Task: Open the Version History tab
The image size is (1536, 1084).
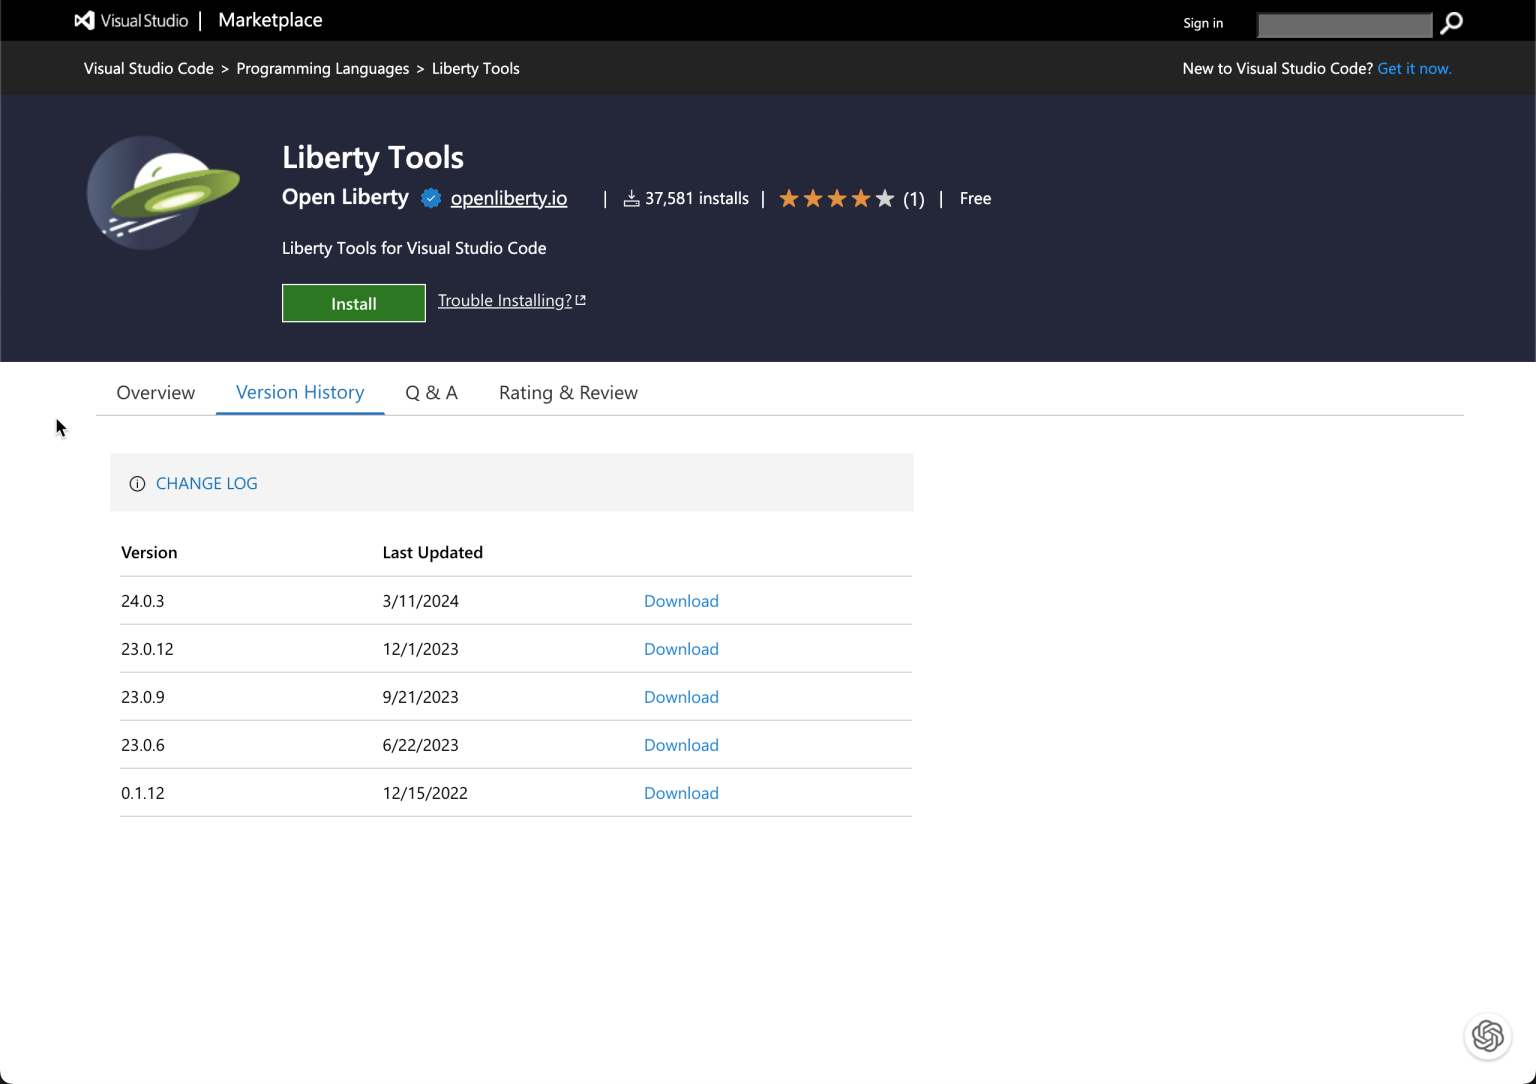Action: click(300, 392)
